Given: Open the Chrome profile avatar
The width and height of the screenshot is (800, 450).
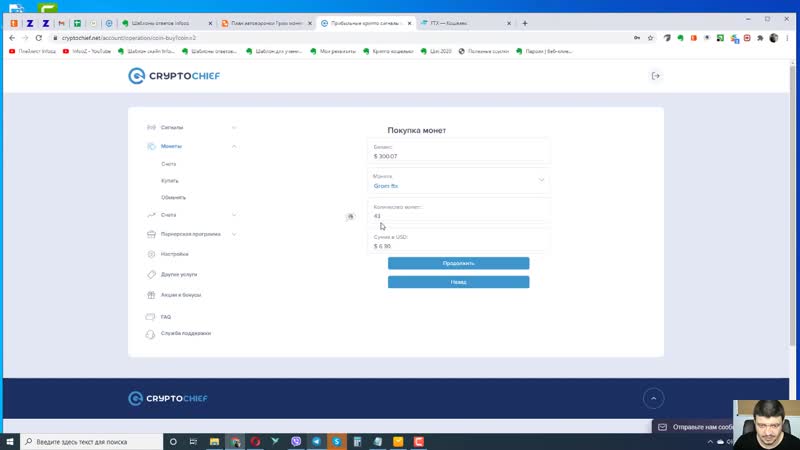Looking at the screenshot, I should (x=773, y=38).
